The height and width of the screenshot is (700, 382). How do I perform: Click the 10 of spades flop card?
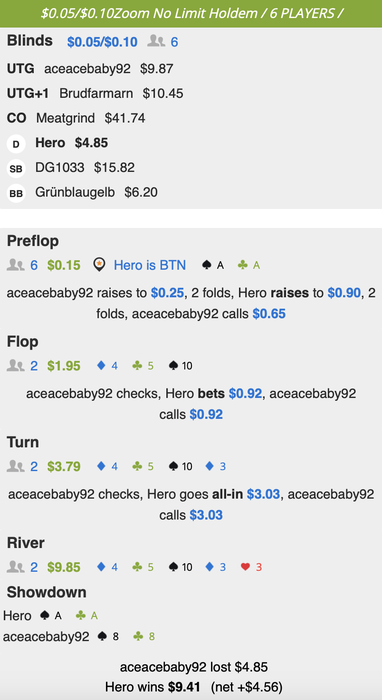point(181,366)
